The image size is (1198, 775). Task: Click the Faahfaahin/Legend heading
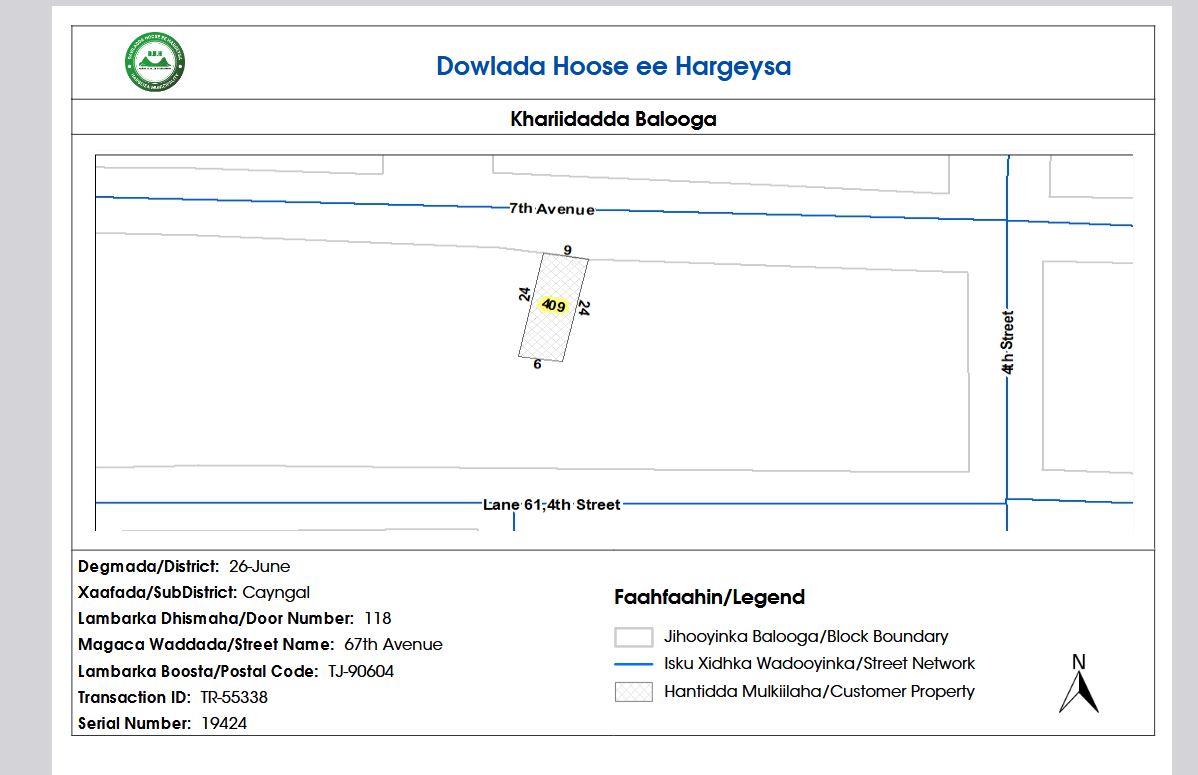[709, 597]
